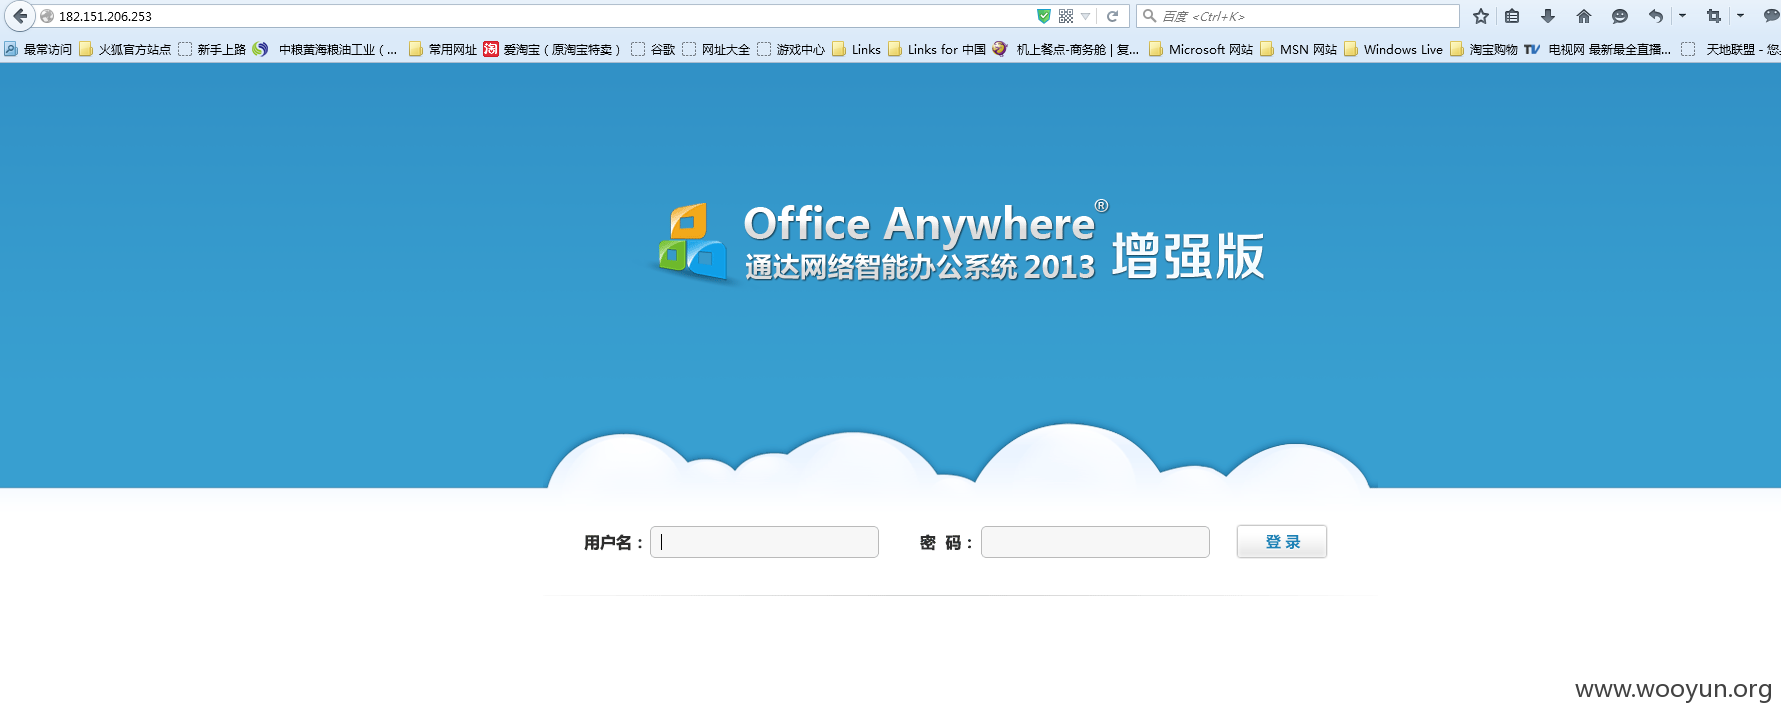The height and width of the screenshot is (718, 1781).
Task: Open the 游戏中心 bookmark
Action: pyautogui.click(x=791, y=49)
